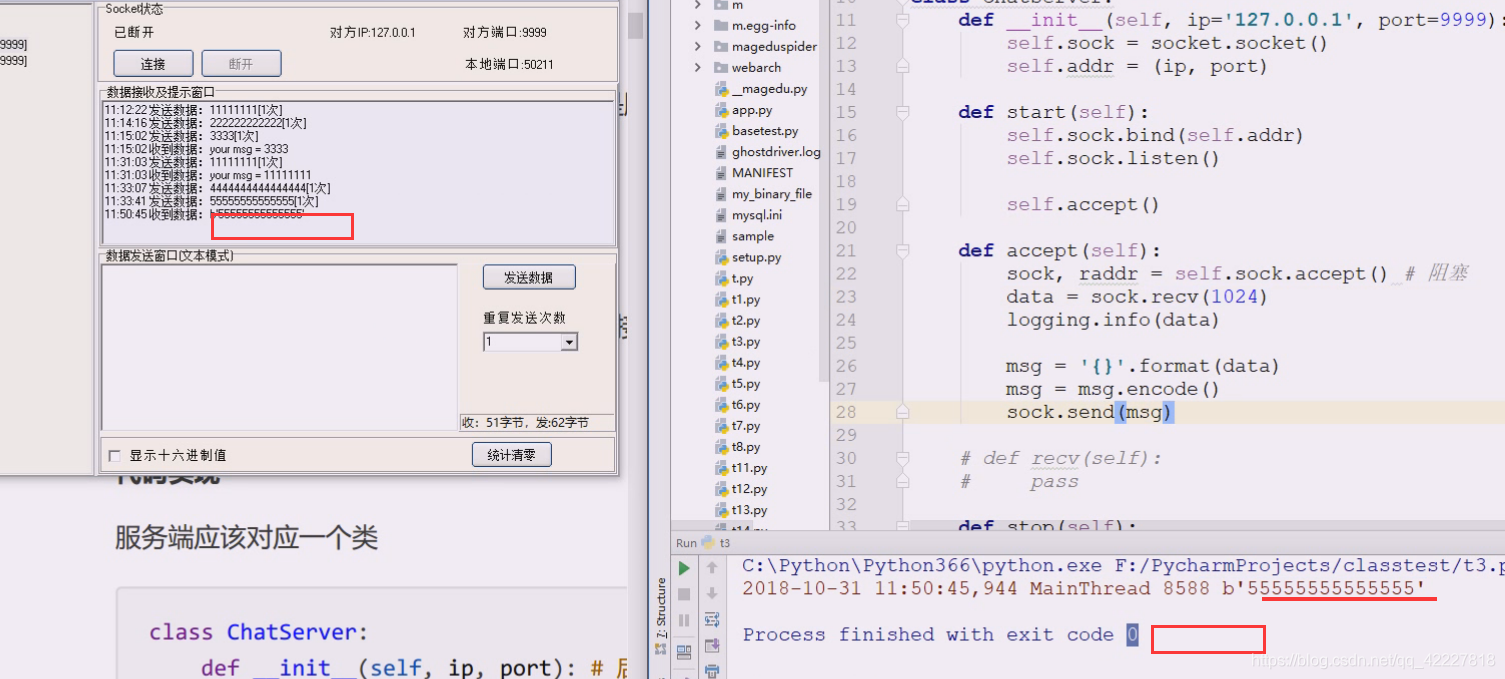
Task: Click the 断开 disconnect button
Action: [x=241, y=64]
